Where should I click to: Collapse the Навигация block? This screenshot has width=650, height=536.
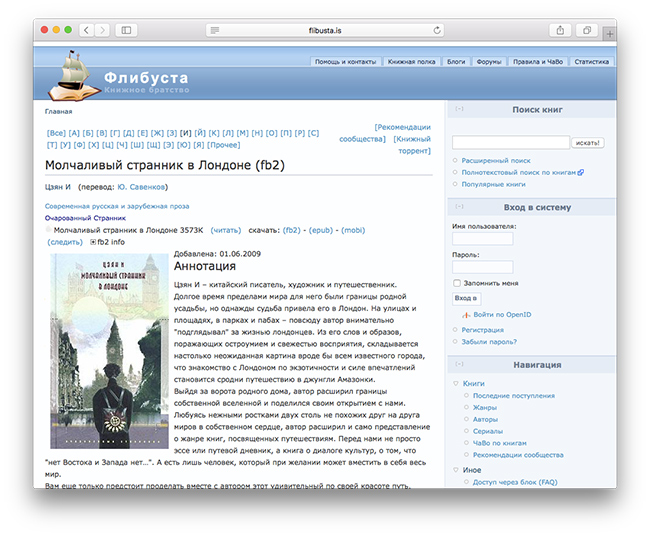[459, 364]
